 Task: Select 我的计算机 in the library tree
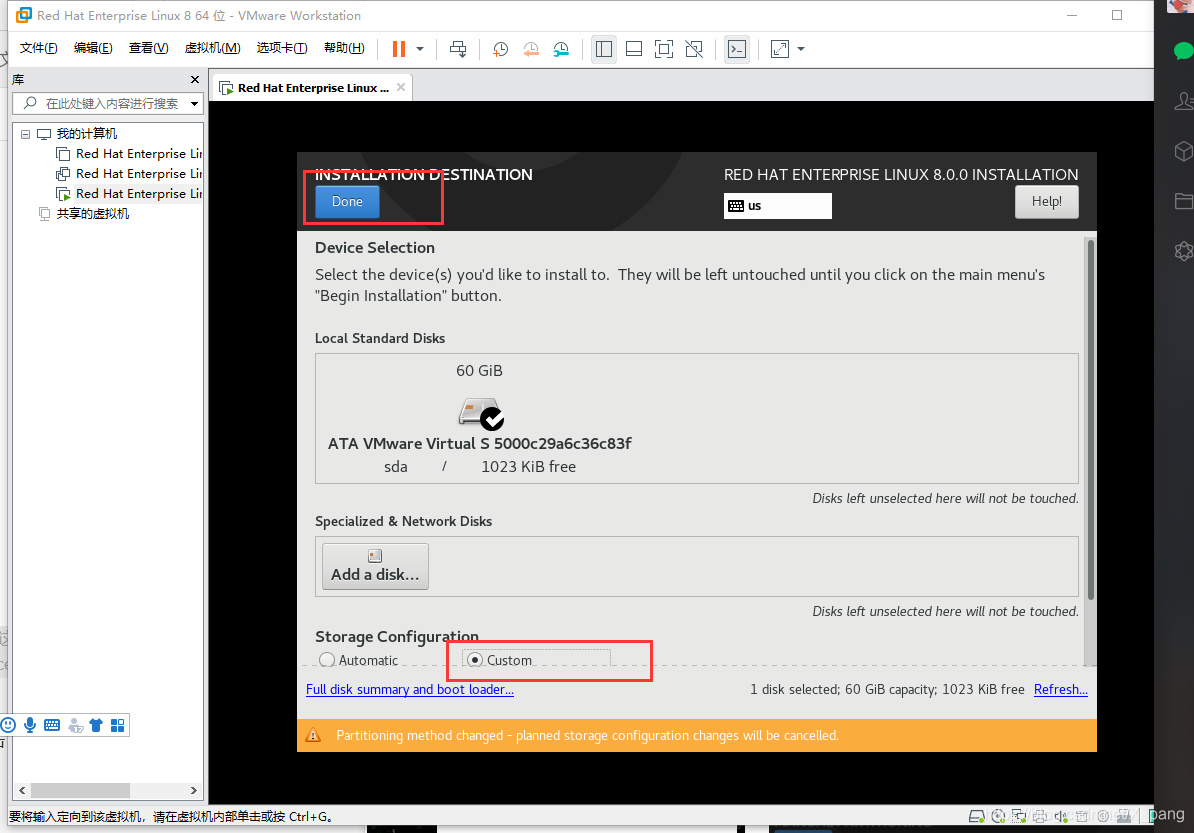[x=86, y=134]
